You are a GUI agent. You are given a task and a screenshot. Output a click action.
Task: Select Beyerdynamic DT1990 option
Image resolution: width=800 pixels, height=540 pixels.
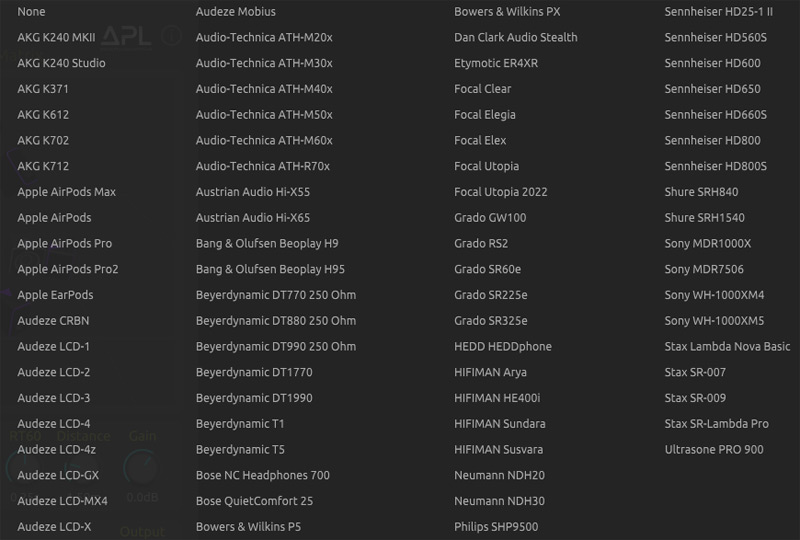pos(254,398)
